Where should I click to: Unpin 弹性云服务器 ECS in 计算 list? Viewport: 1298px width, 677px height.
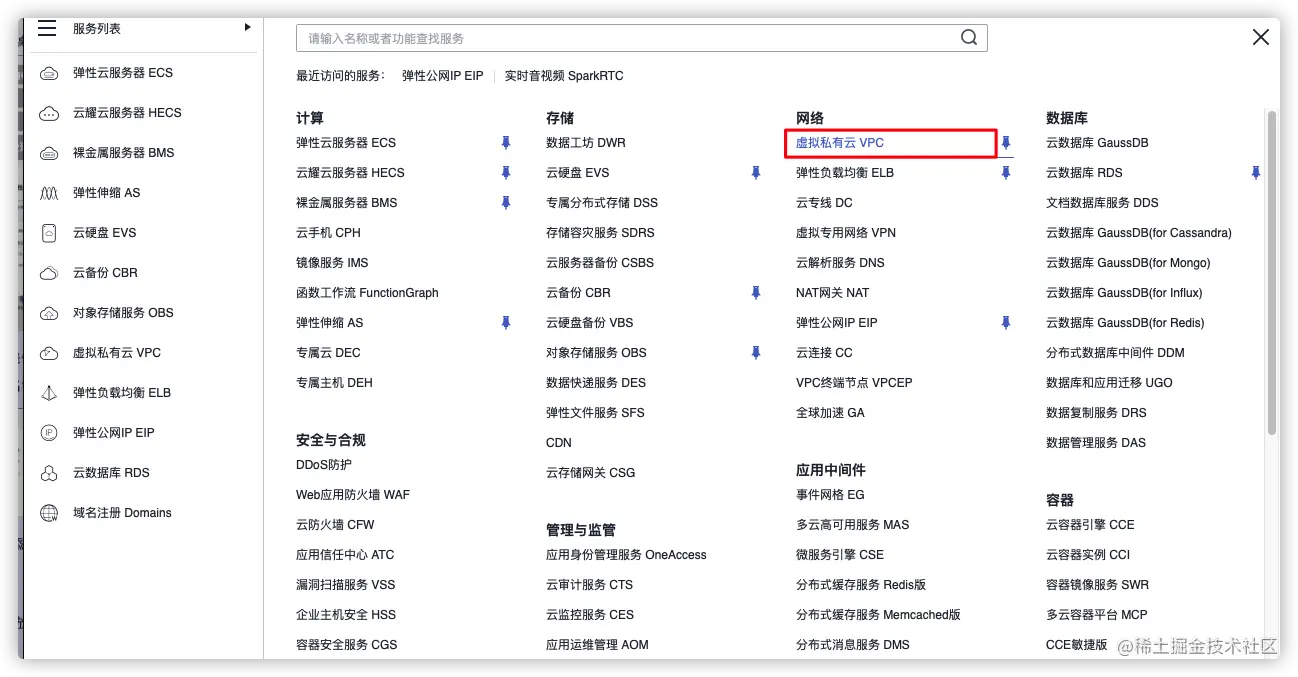(x=506, y=143)
